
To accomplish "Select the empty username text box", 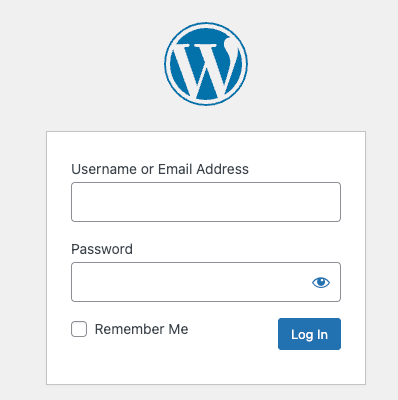I will pos(206,202).
